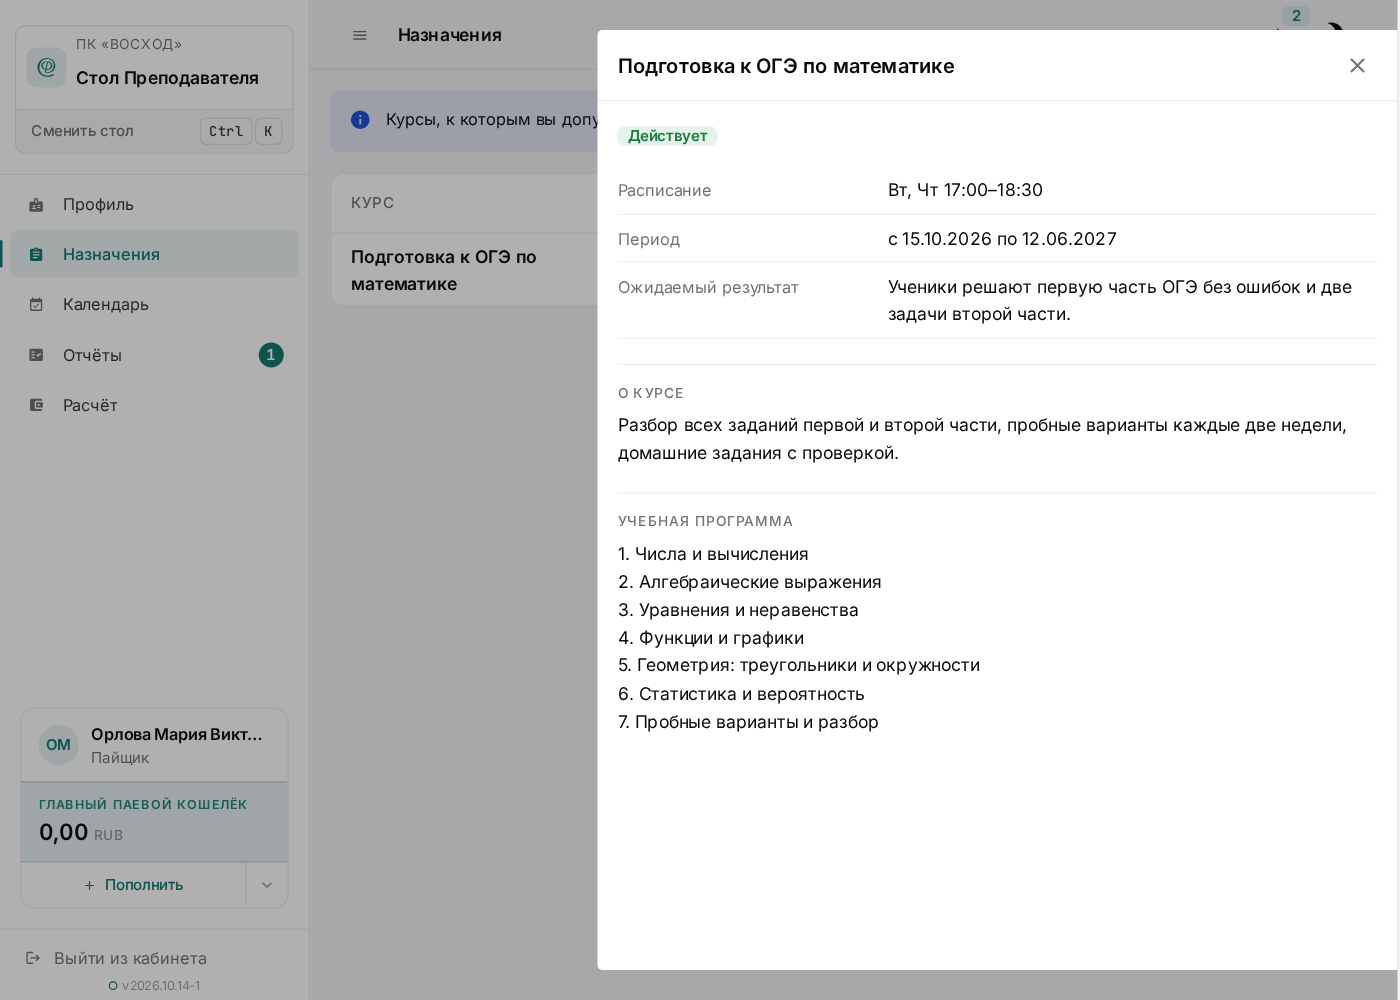
Task: Select program item 7. Пробные варианты и разбор
Action: tap(748, 722)
